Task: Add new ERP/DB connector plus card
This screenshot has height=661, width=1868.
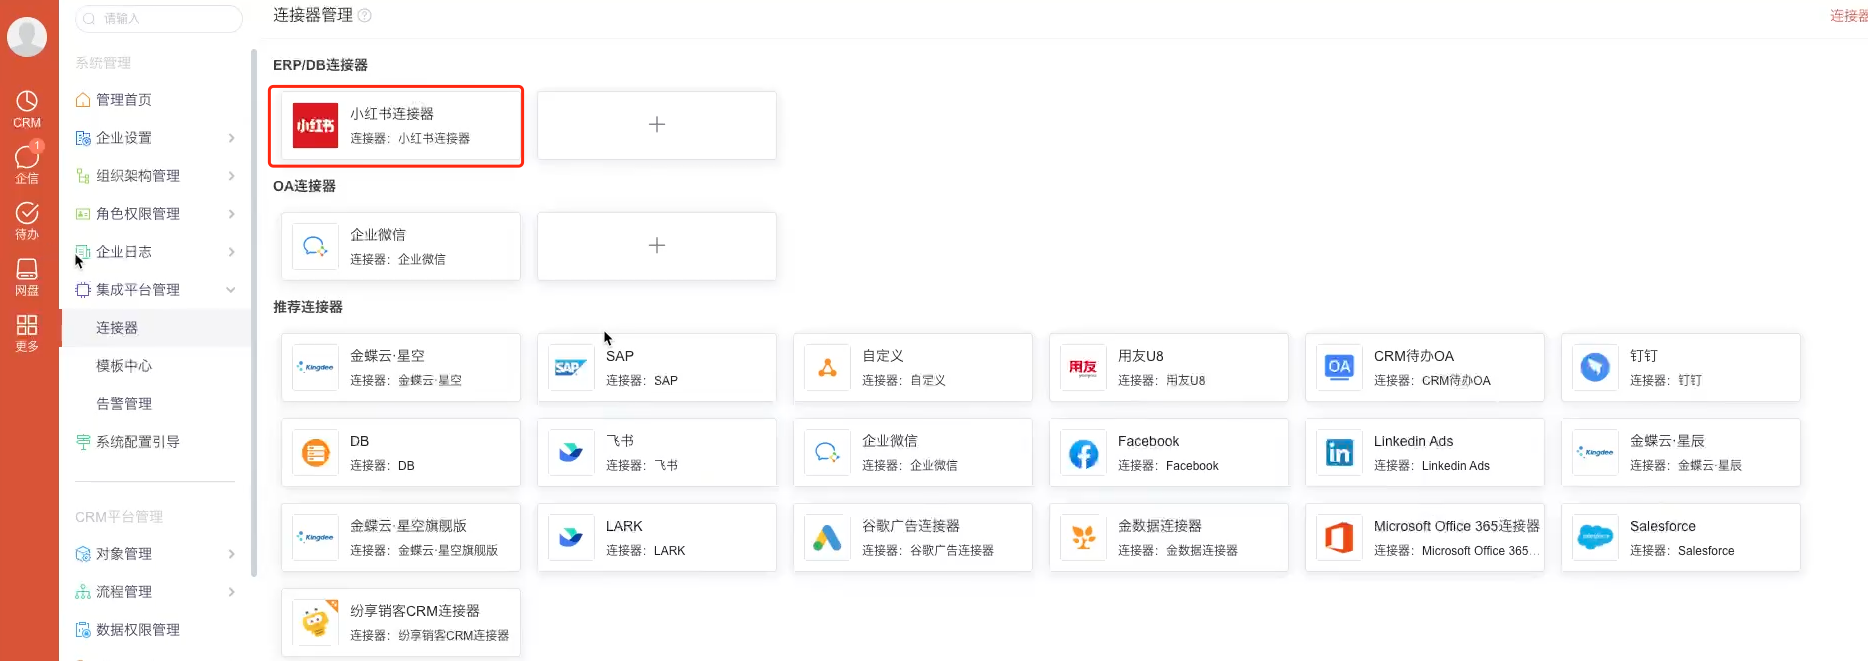Action: 657,125
